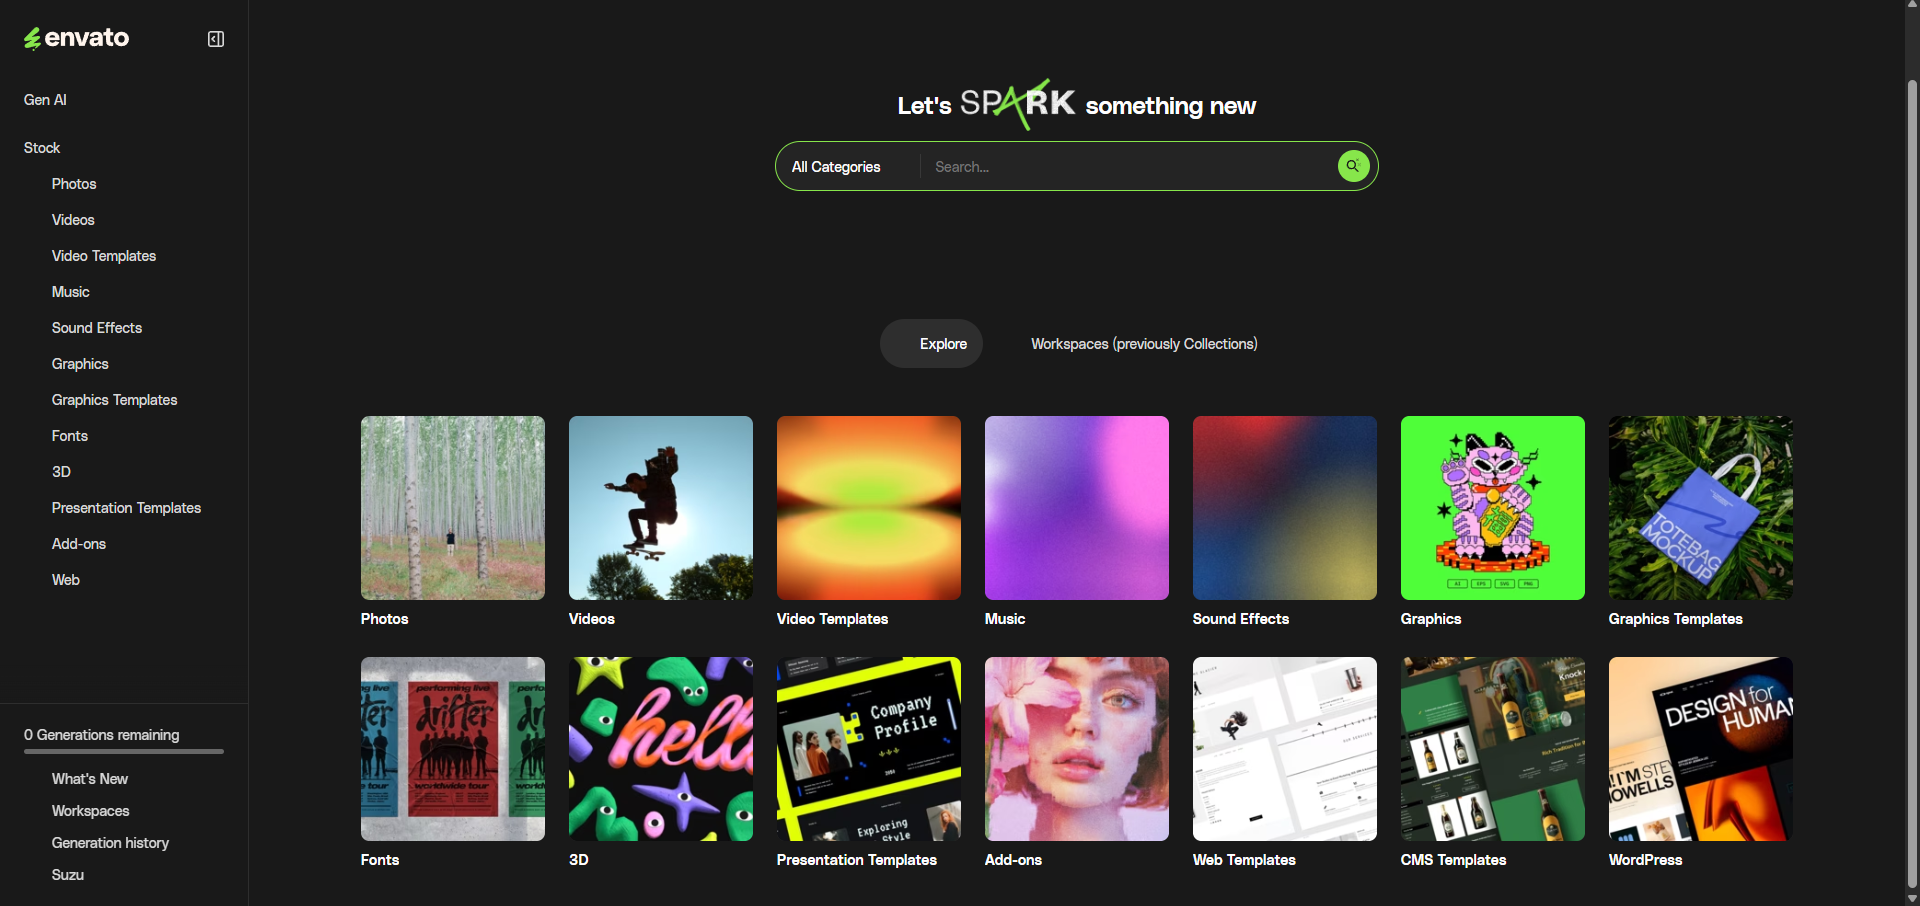This screenshot has height=906, width=1920.
Task: Click the green search magnifier button
Action: click(x=1352, y=166)
